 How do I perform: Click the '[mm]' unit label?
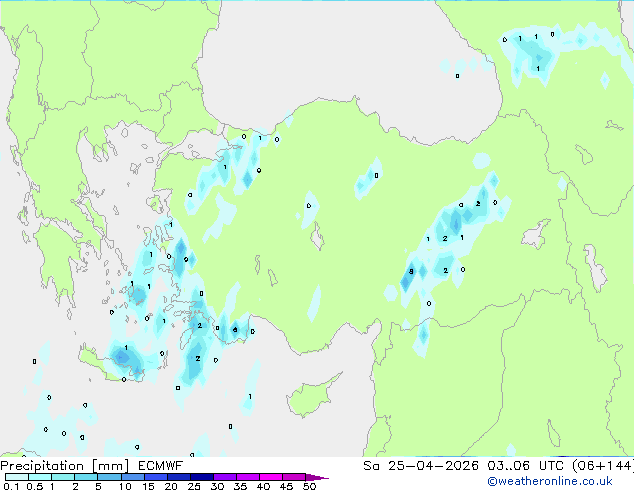110,466
